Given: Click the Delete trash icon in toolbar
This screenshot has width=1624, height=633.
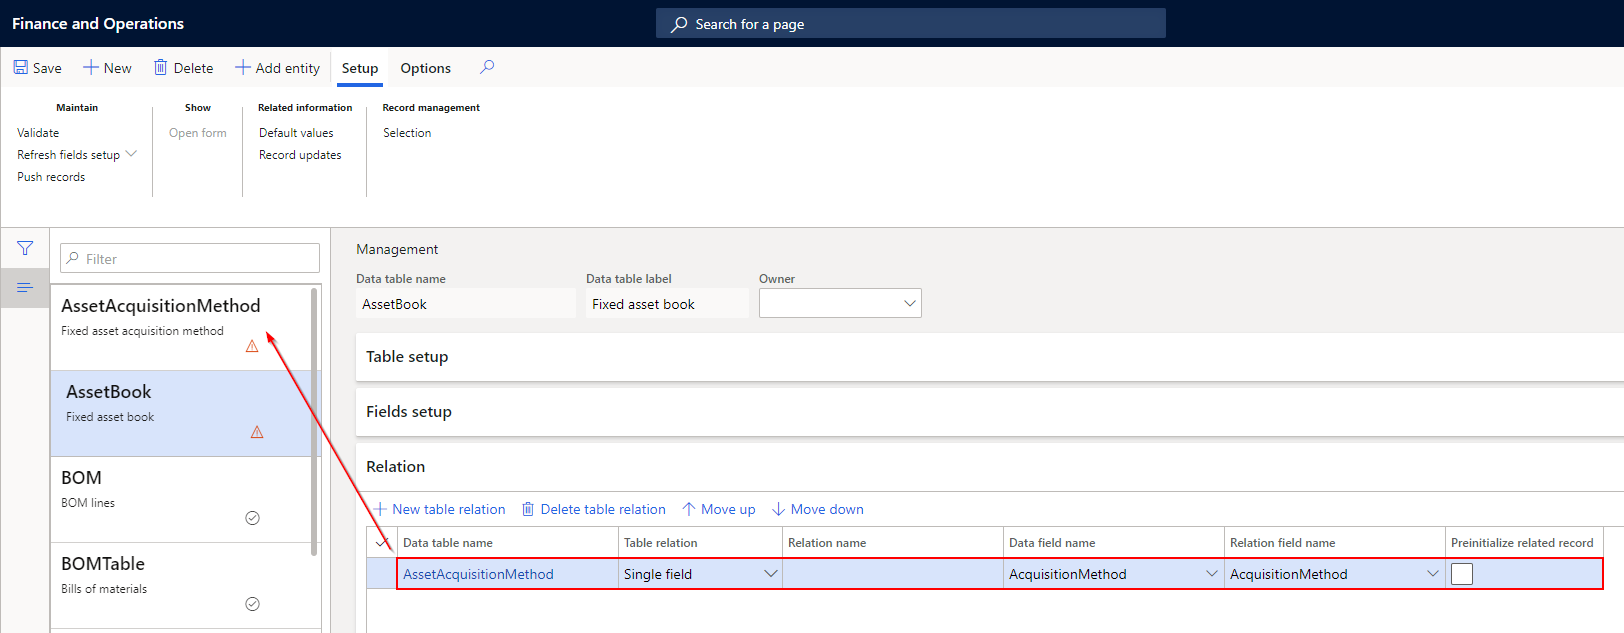Looking at the screenshot, I should (160, 67).
